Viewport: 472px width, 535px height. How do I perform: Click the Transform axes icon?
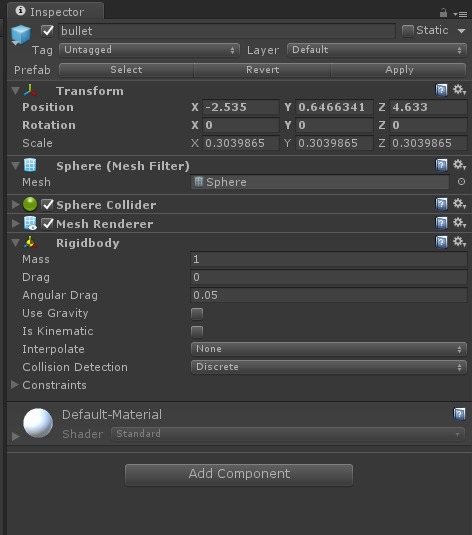(30, 90)
